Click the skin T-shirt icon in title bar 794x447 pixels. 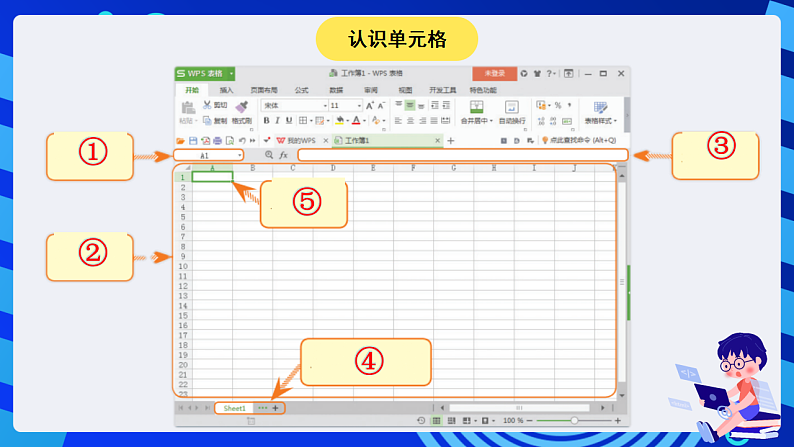(537, 73)
